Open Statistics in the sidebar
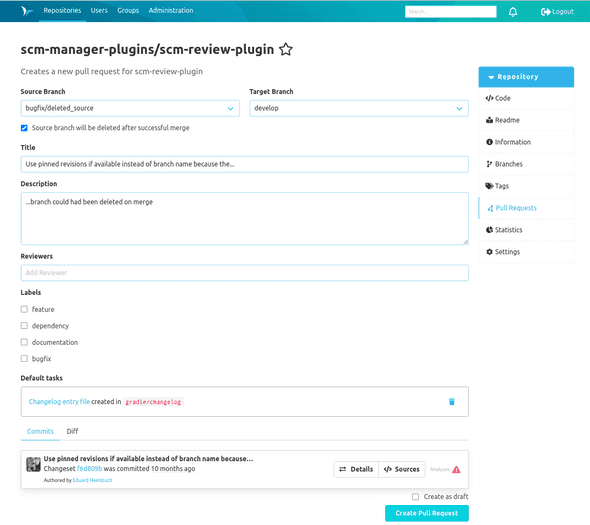590x525 pixels. (526, 230)
